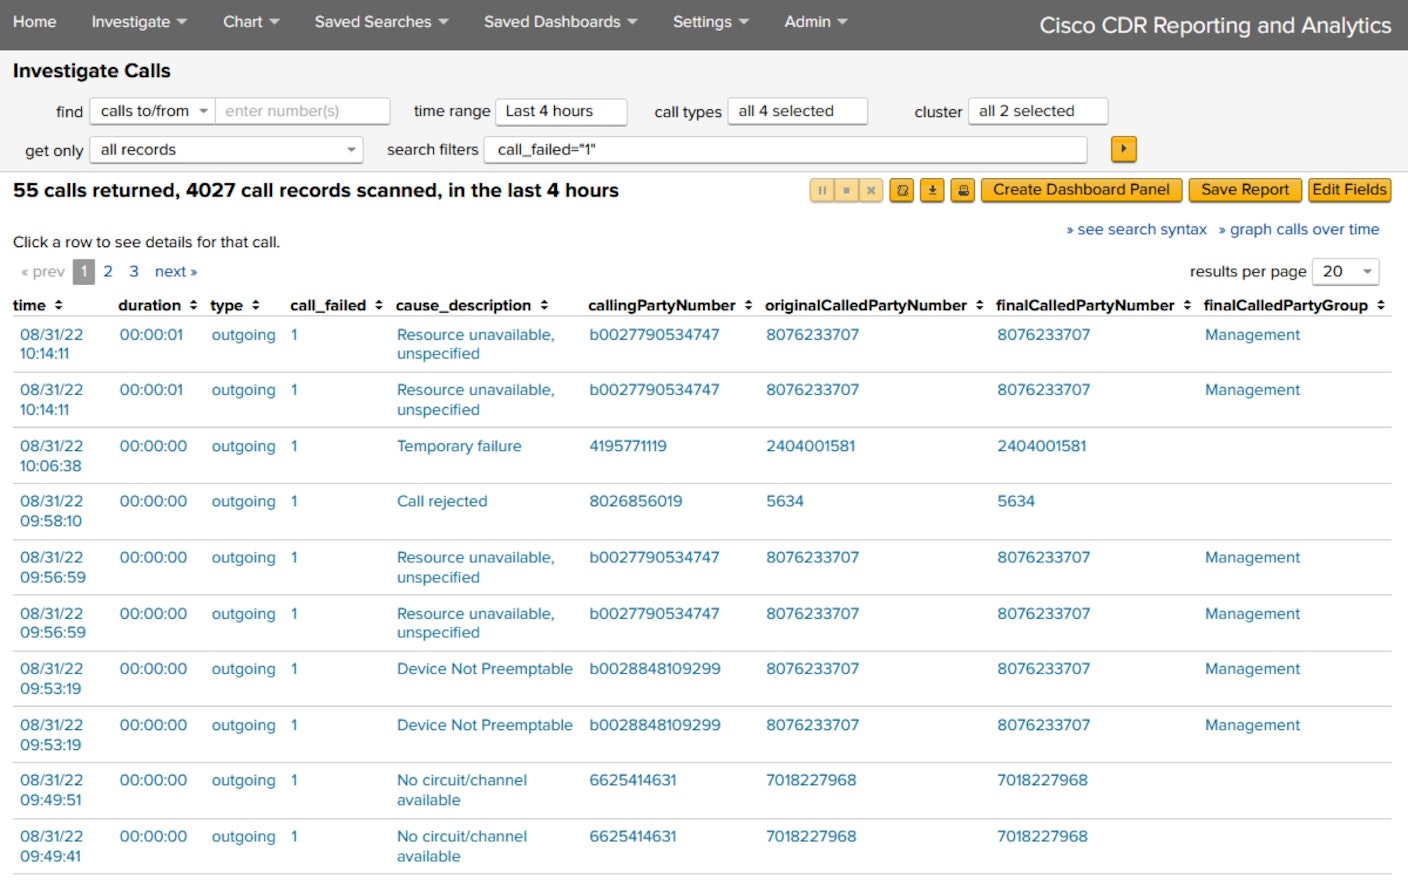Go to results page 2
This screenshot has height=885, width=1408.
[108, 271]
